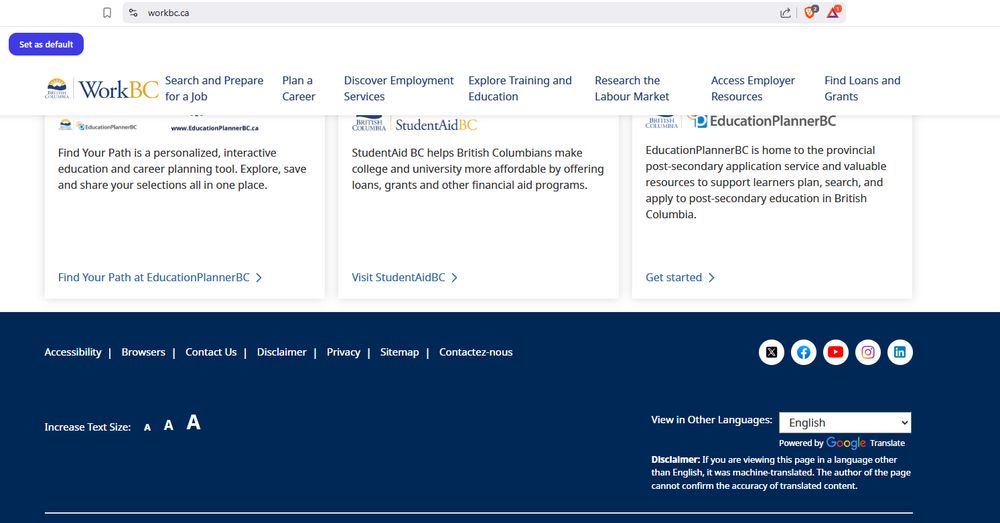Click the WorkBC logo
Viewport: 1000px width, 523px height.
pyautogui.click(x=102, y=89)
